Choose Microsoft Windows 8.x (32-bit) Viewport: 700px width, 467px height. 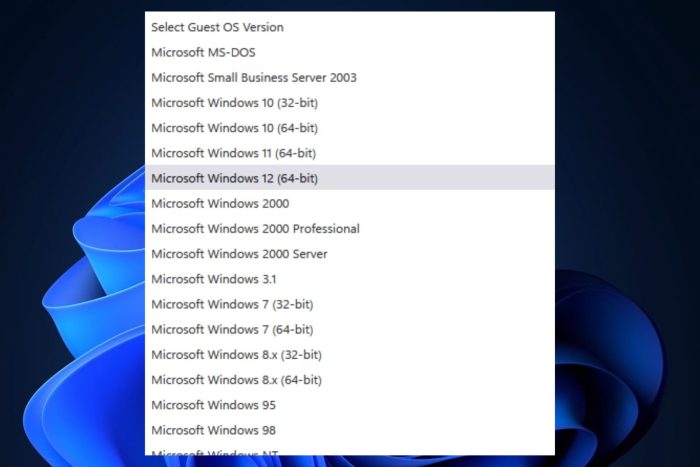pyautogui.click(x=350, y=355)
